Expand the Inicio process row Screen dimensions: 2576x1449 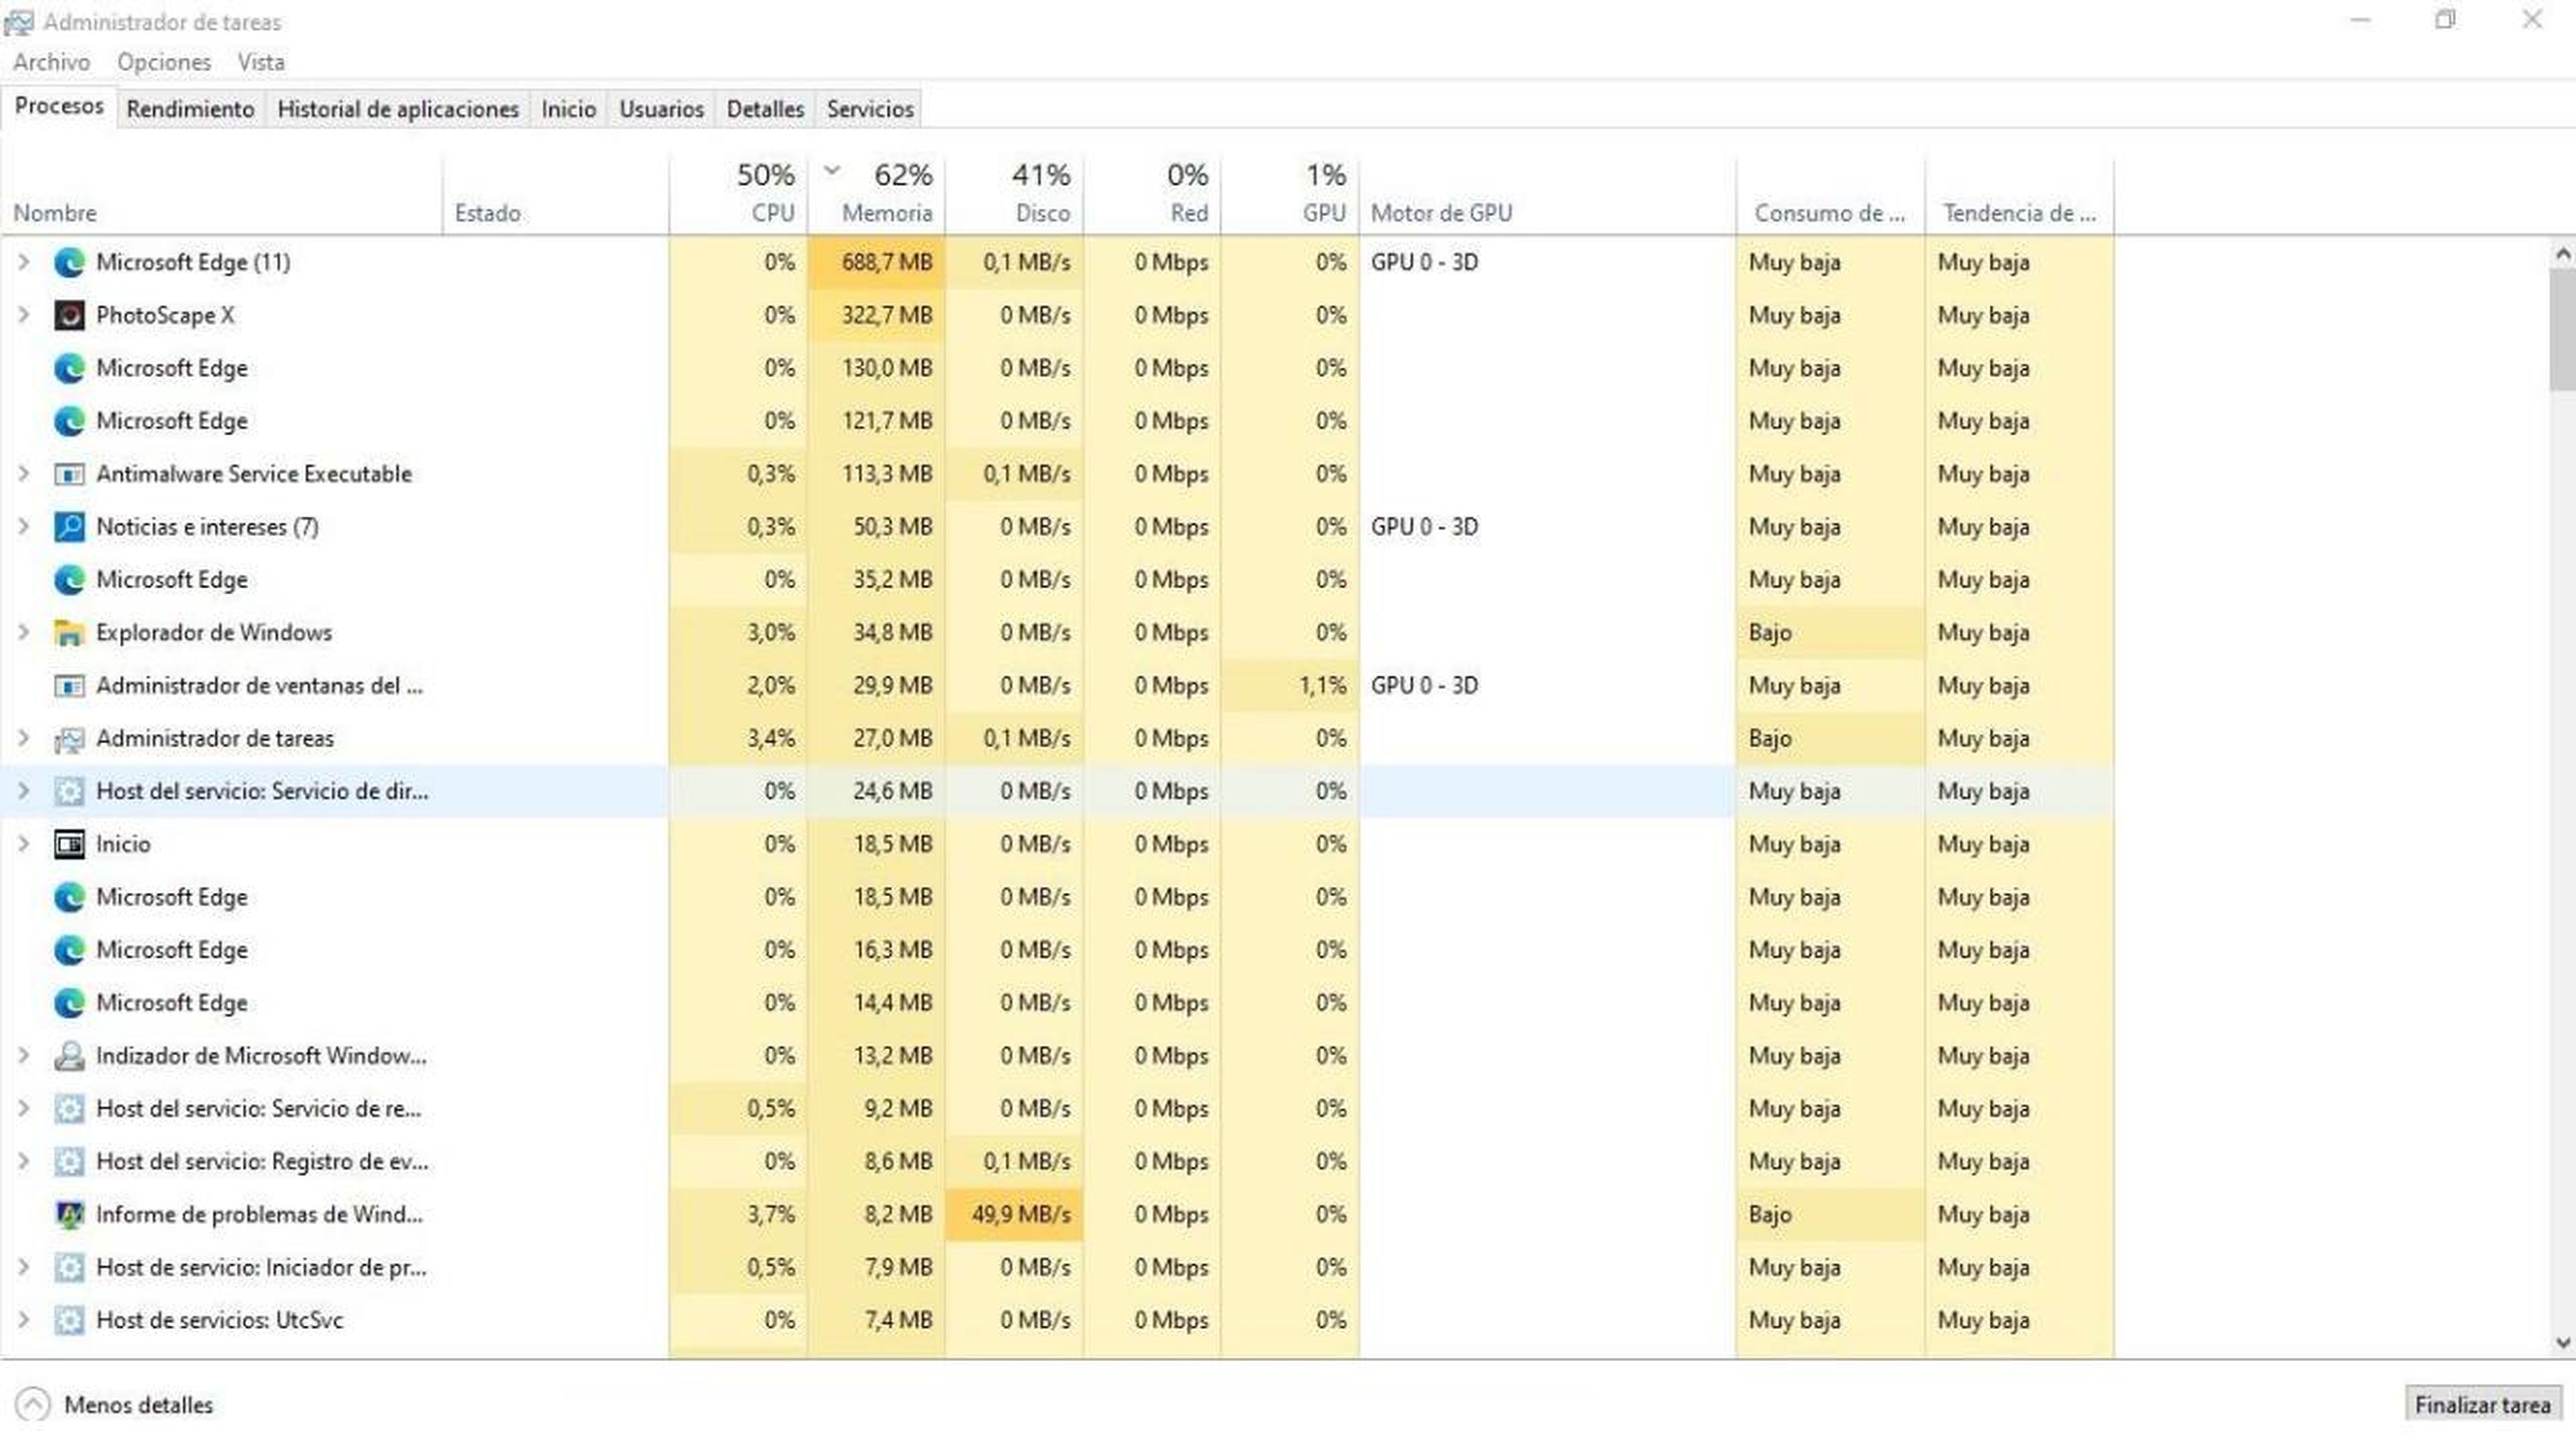23,845
